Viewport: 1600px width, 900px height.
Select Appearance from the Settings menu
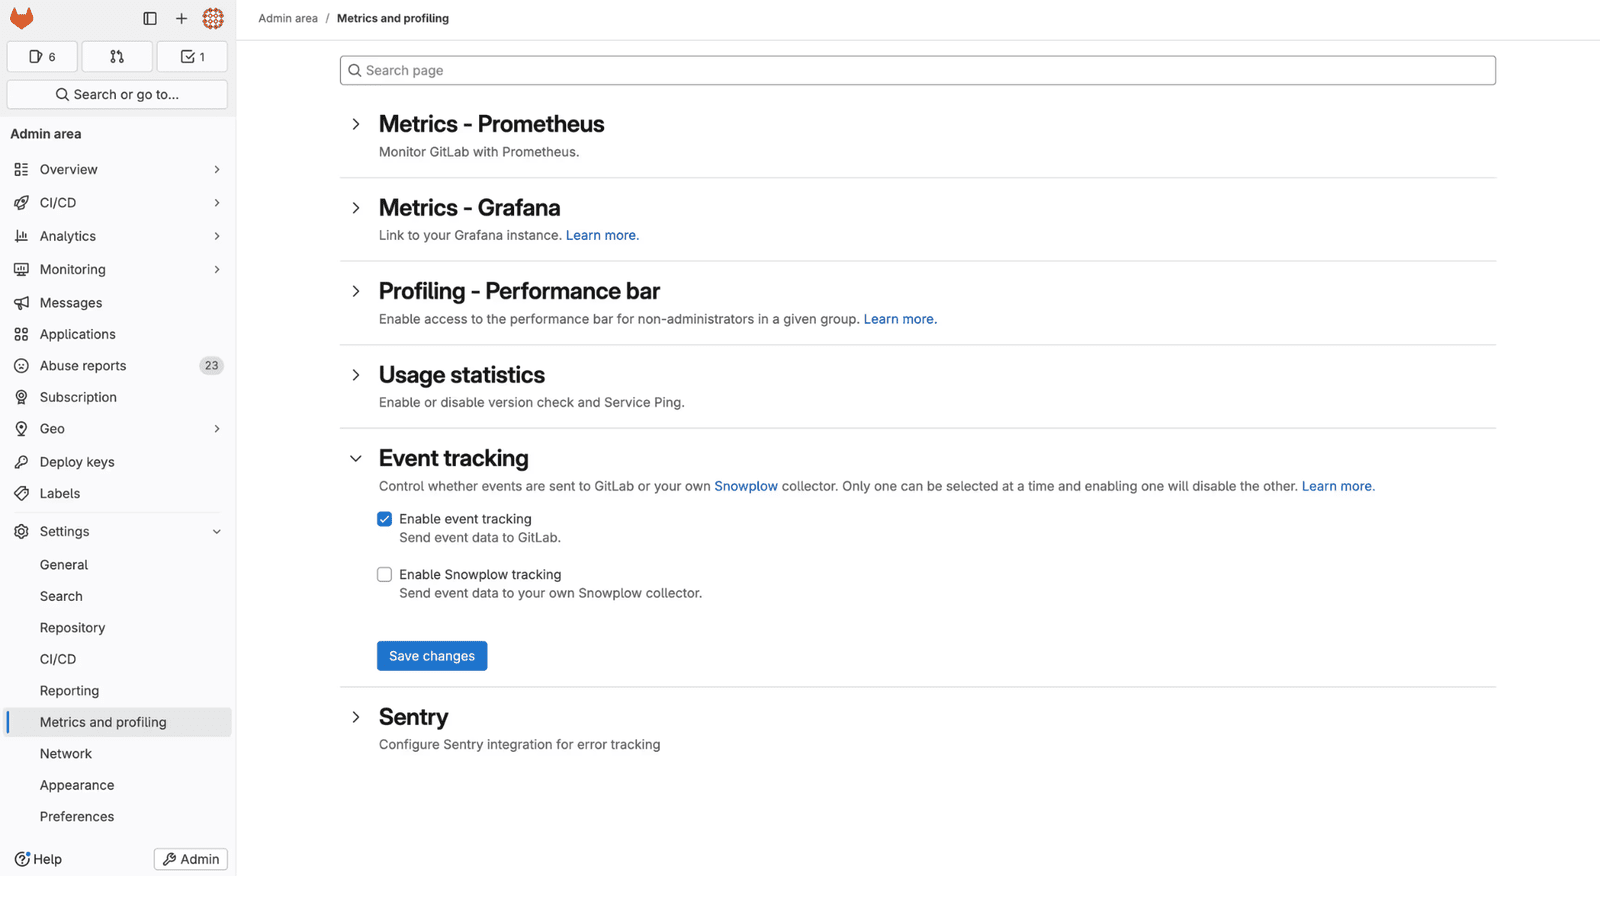77,784
